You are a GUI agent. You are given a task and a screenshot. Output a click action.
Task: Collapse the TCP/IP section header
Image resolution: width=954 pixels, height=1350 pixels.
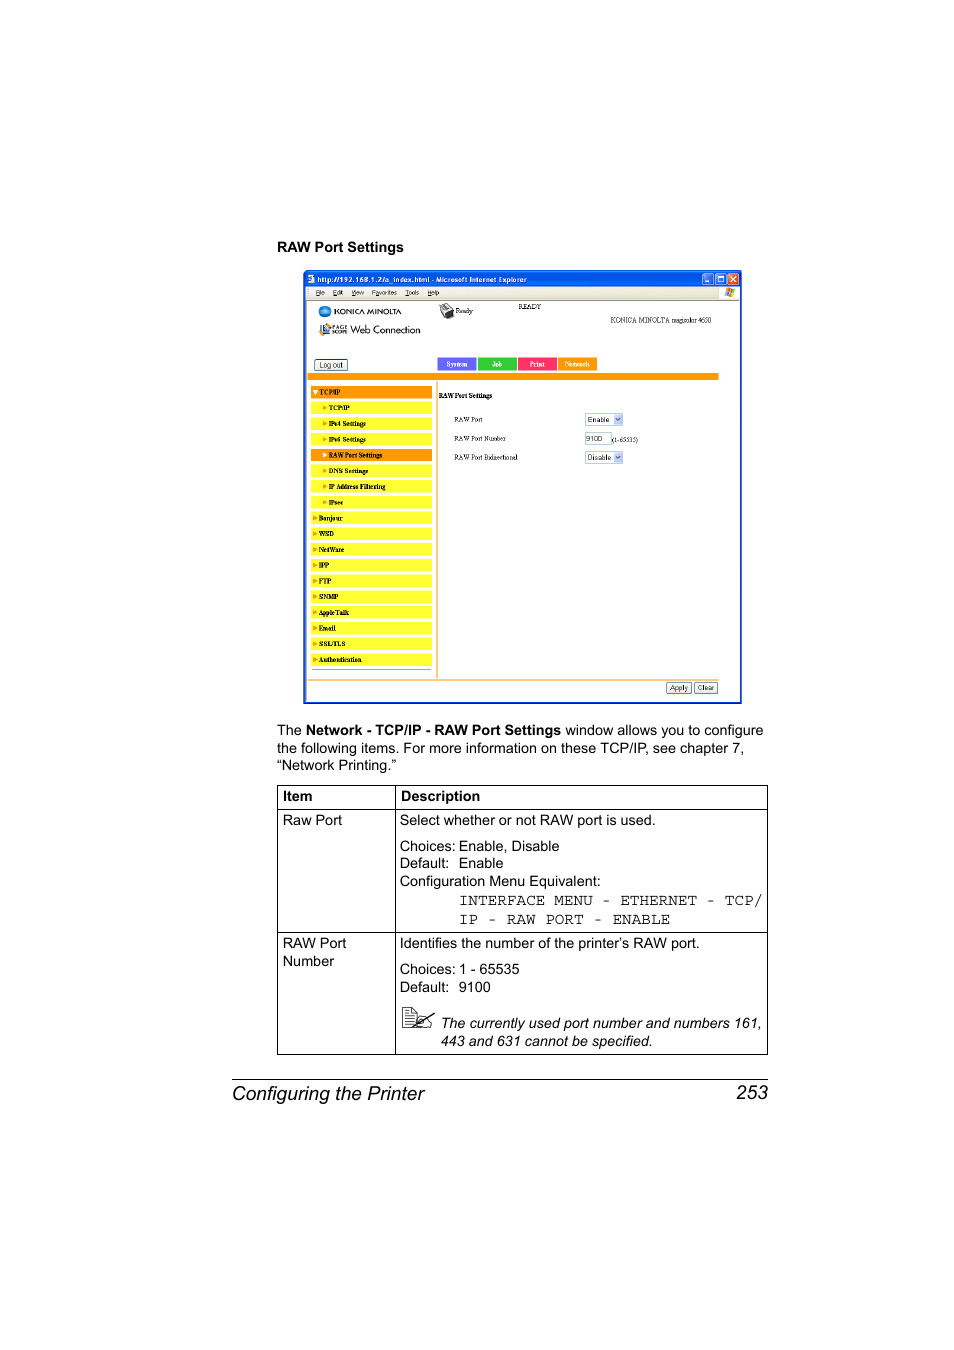pos(371,392)
